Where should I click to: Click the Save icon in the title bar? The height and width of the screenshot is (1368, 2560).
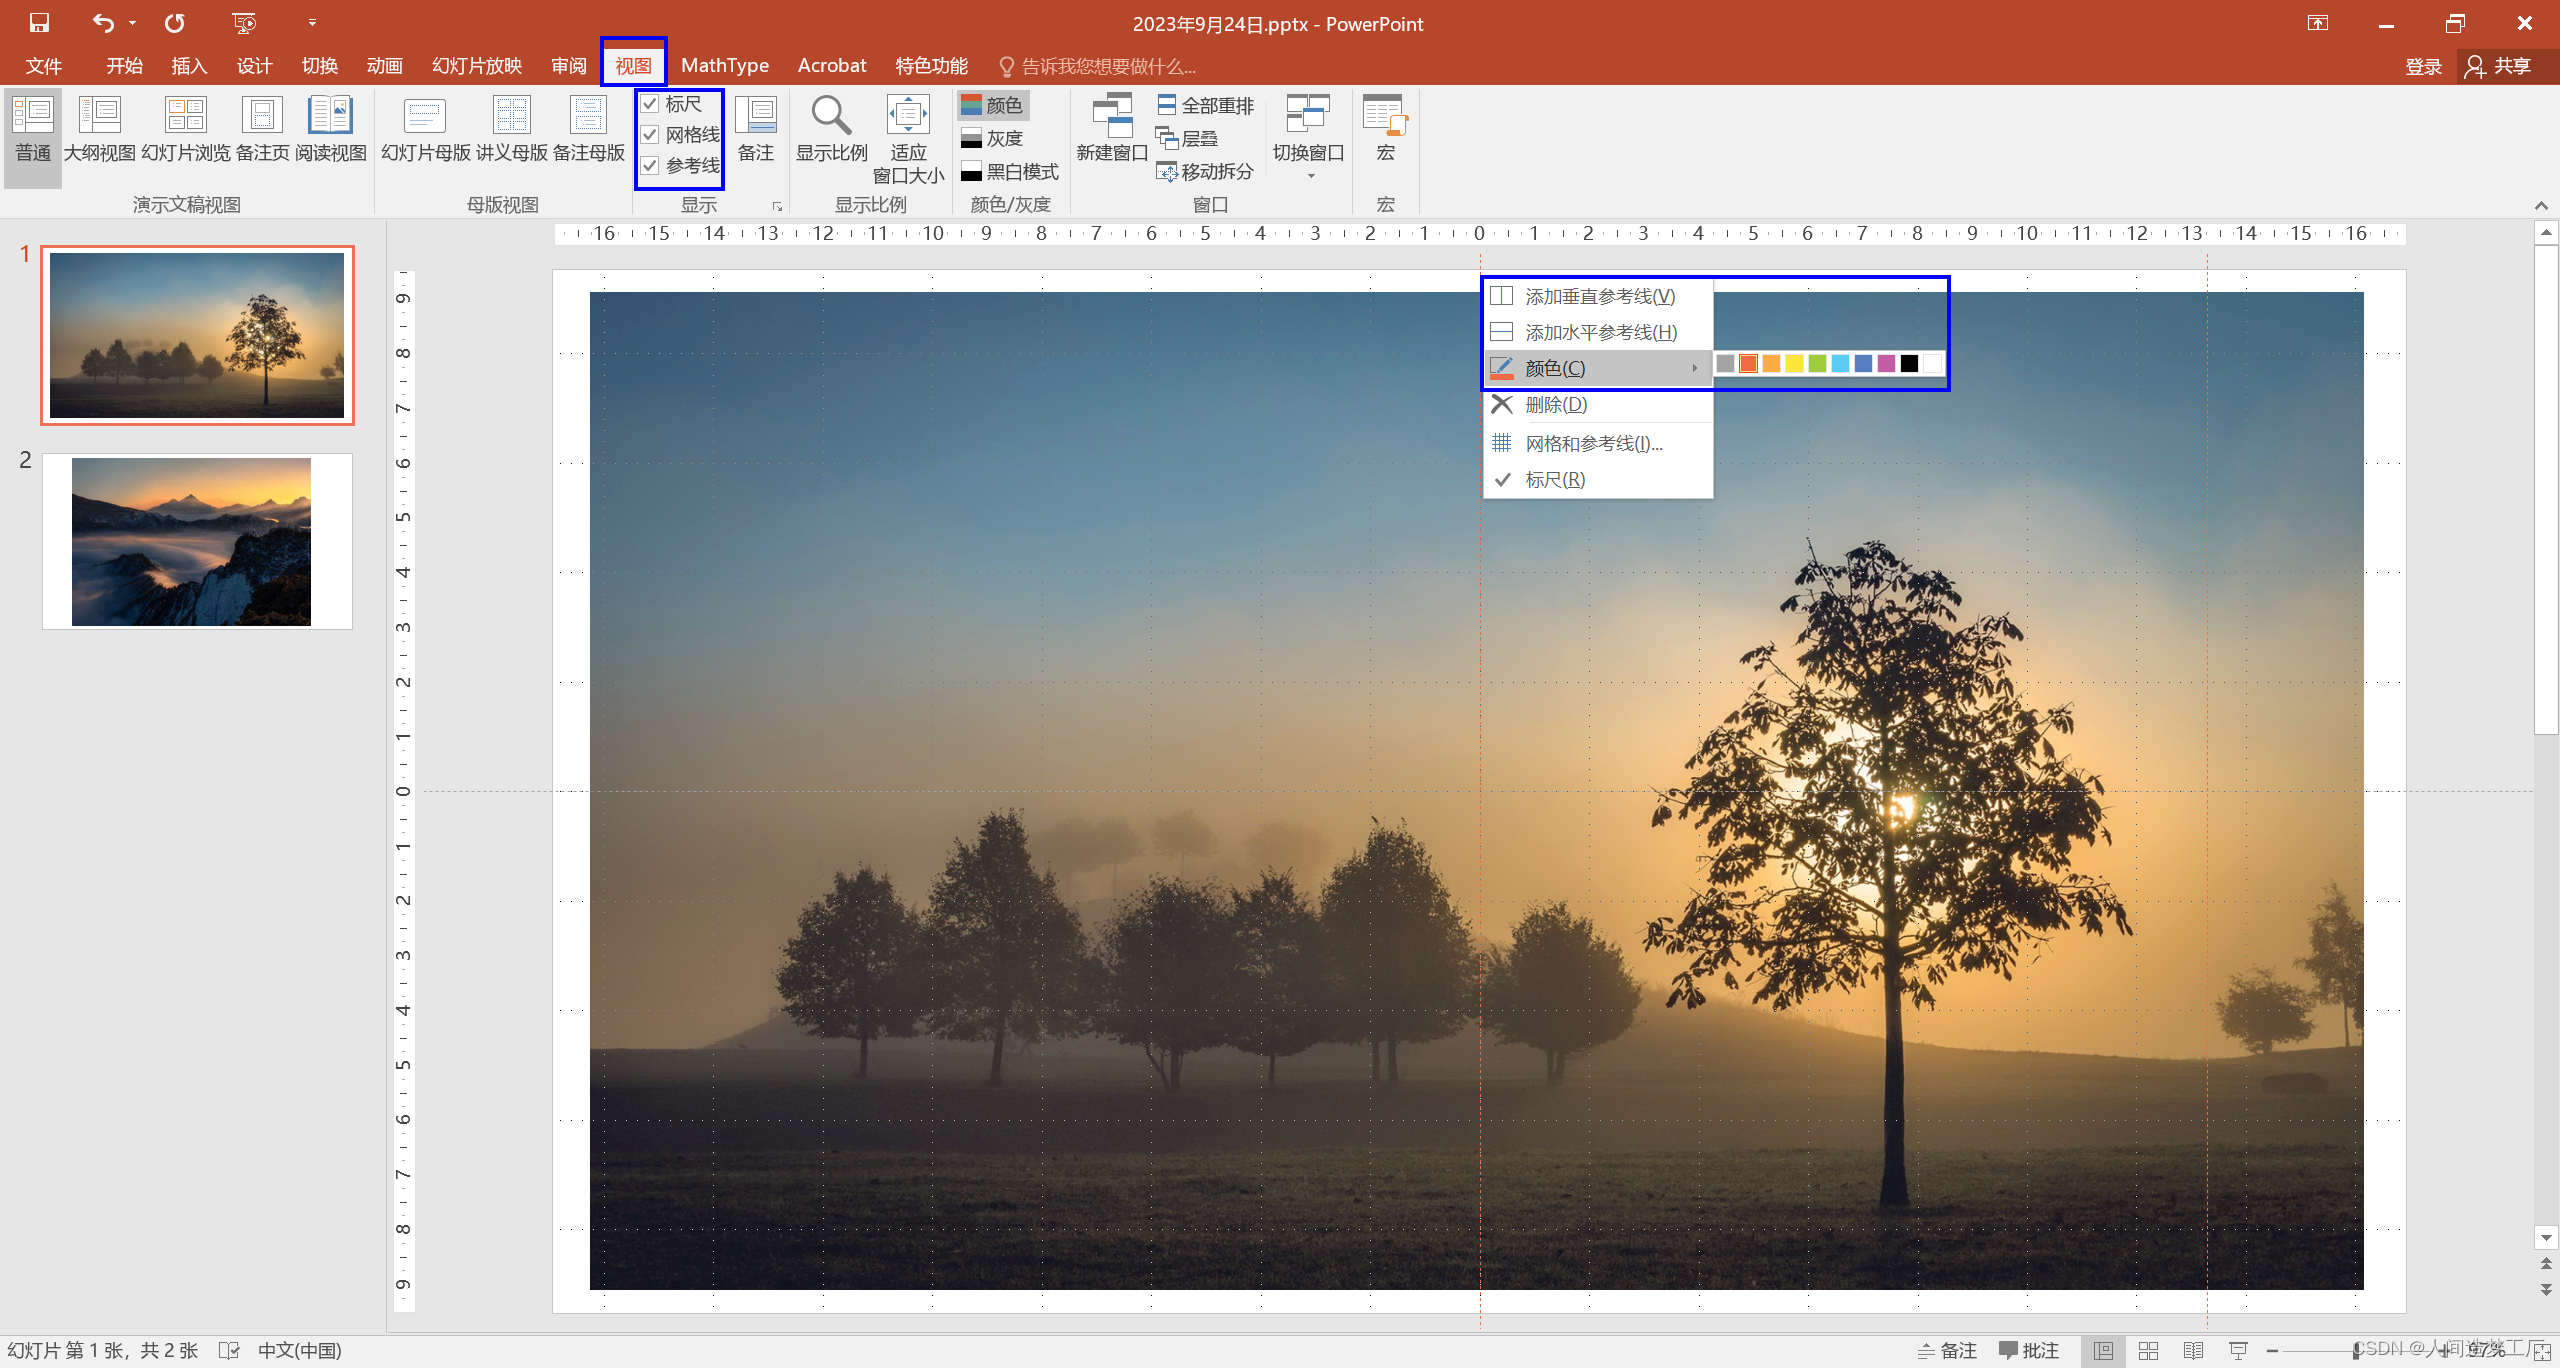(39, 22)
